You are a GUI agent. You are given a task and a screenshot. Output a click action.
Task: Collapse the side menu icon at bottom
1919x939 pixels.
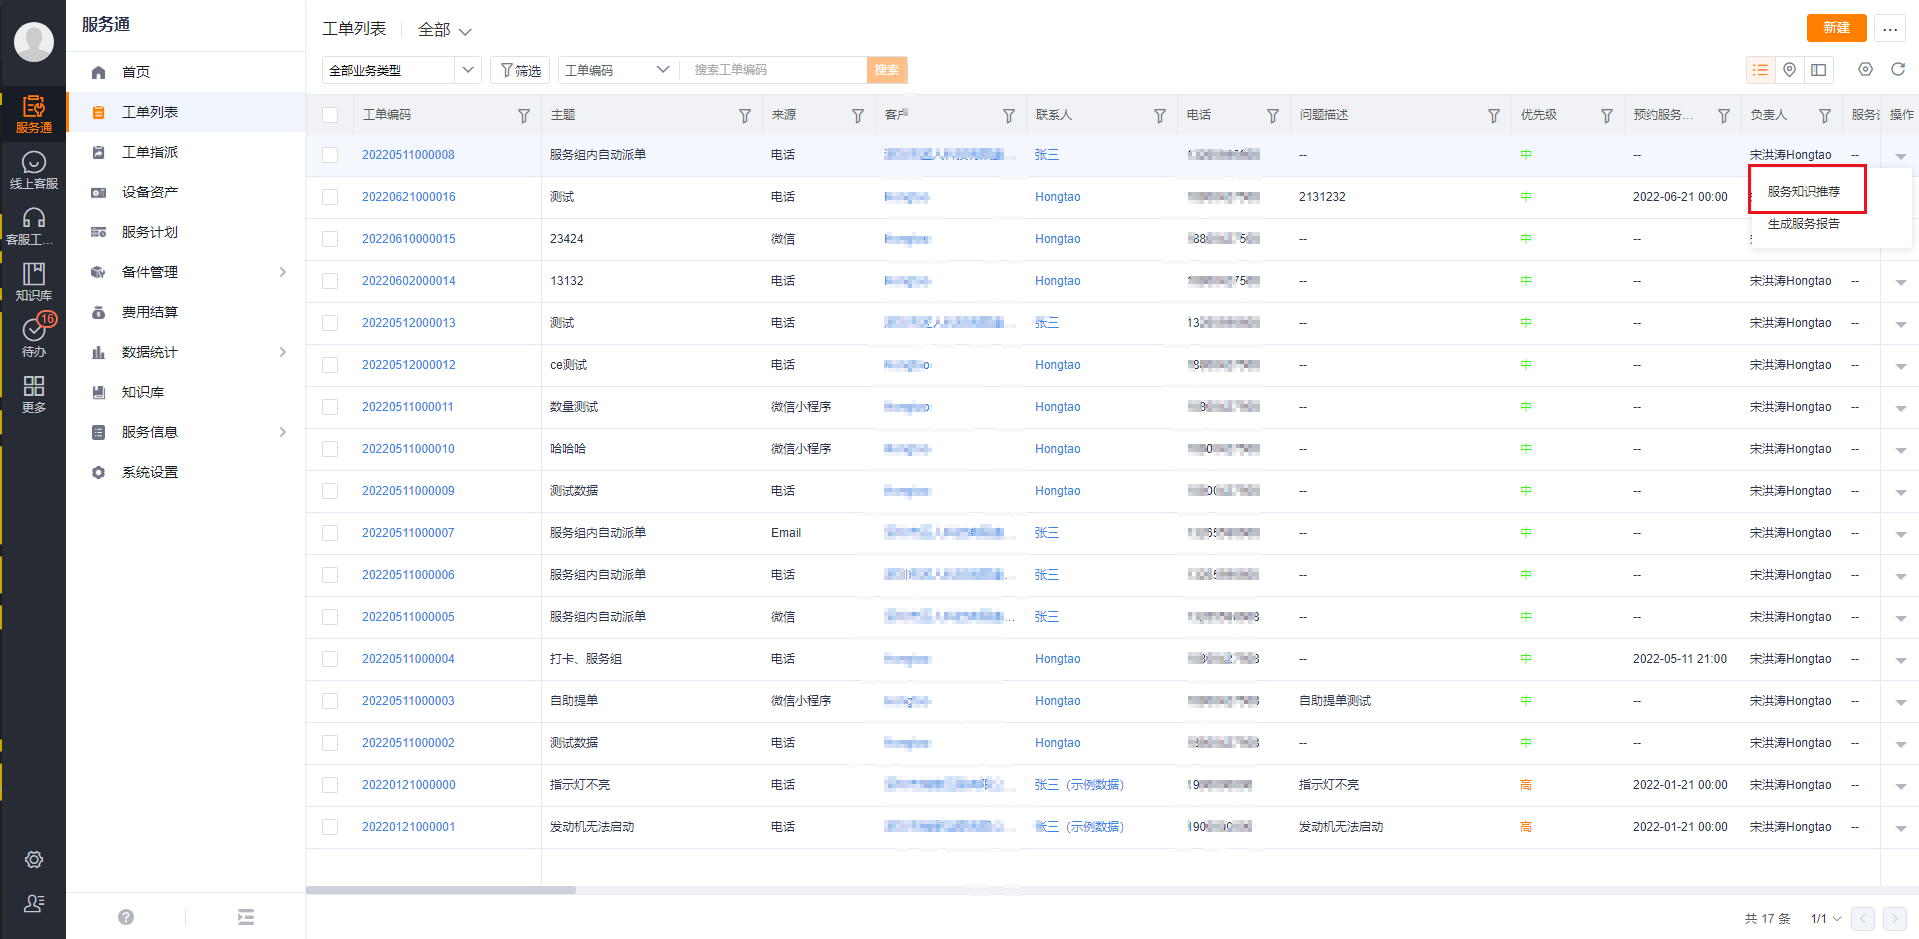(246, 917)
